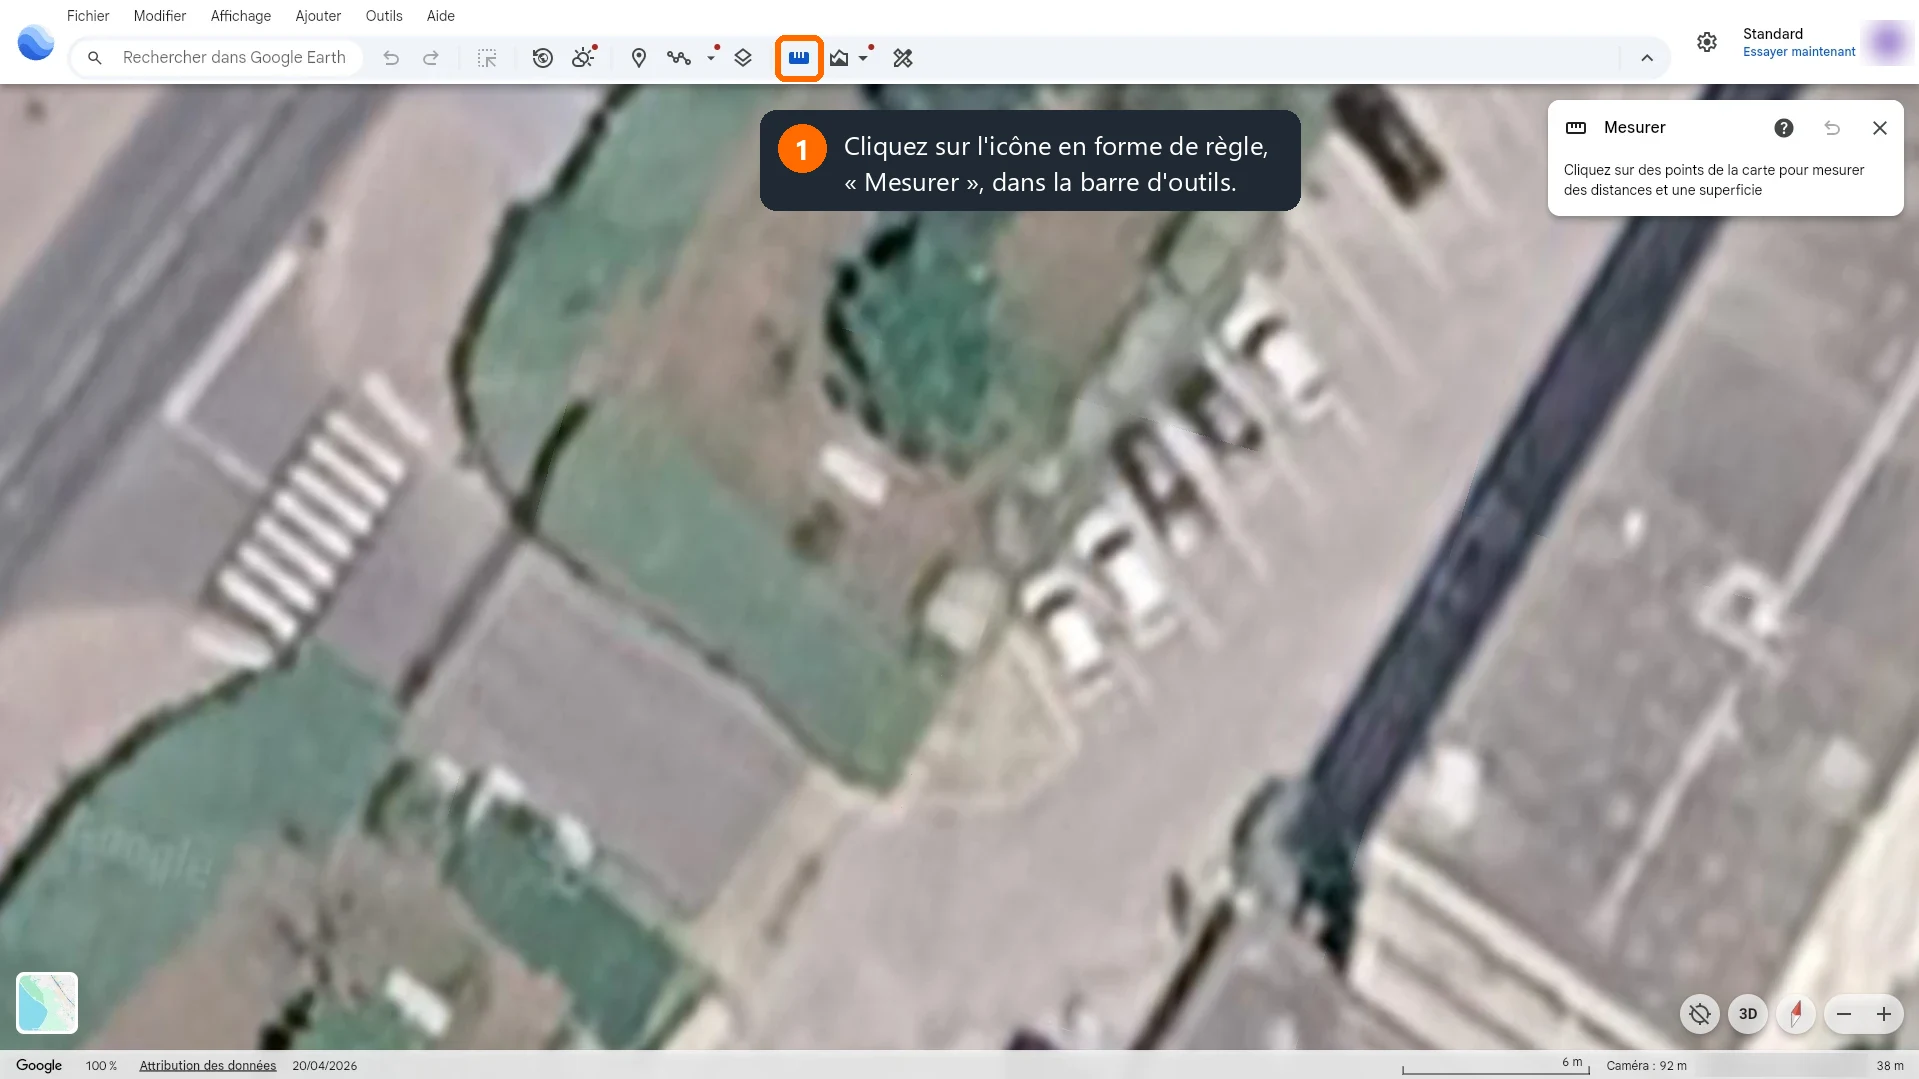Image resolution: width=1919 pixels, height=1079 pixels.
Task: Toggle the 3D view button
Action: pyautogui.click(x=1748, y=1014)
